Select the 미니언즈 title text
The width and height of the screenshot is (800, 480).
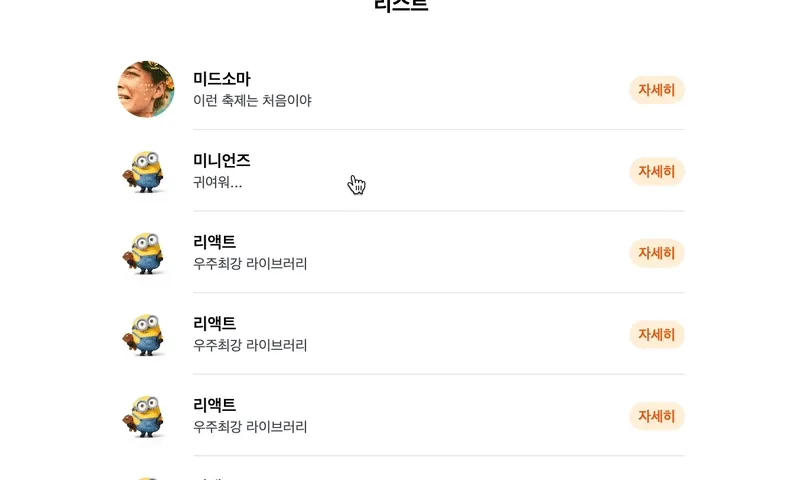click(222, 160)
